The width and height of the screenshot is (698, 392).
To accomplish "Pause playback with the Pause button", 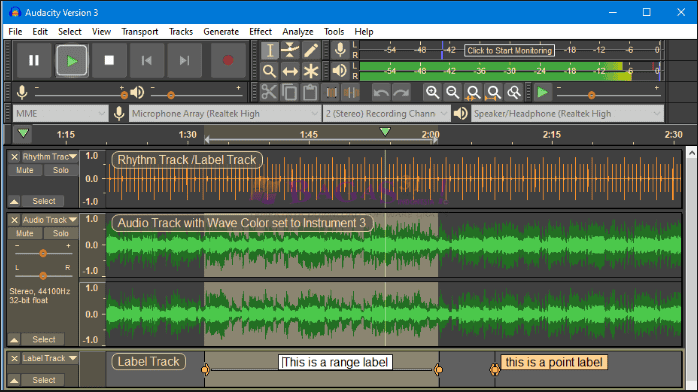I will [34, 60].
